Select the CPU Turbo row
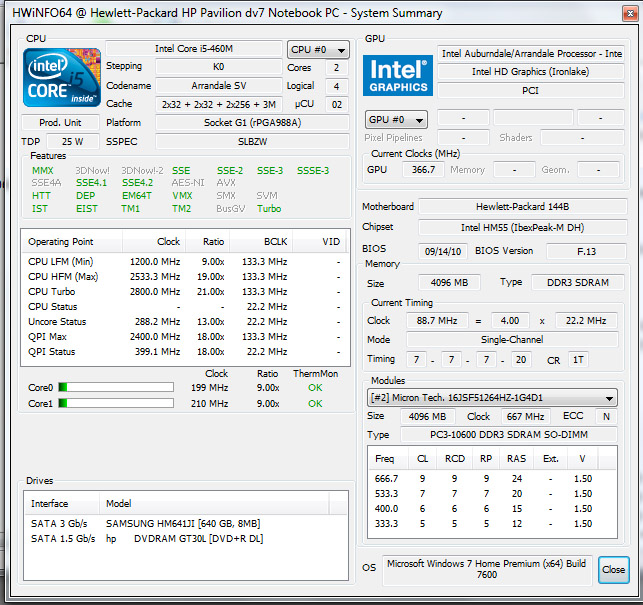Viewport: 643px width, 605px height. point(185,292)
